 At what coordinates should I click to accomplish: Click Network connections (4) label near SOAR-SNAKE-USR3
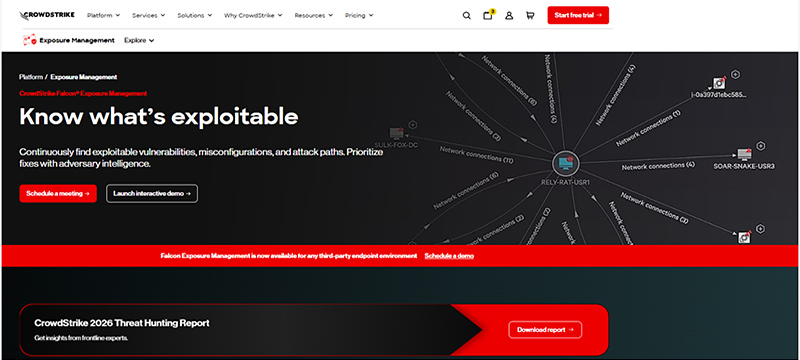pyautogui.click(x=658, y=166)
